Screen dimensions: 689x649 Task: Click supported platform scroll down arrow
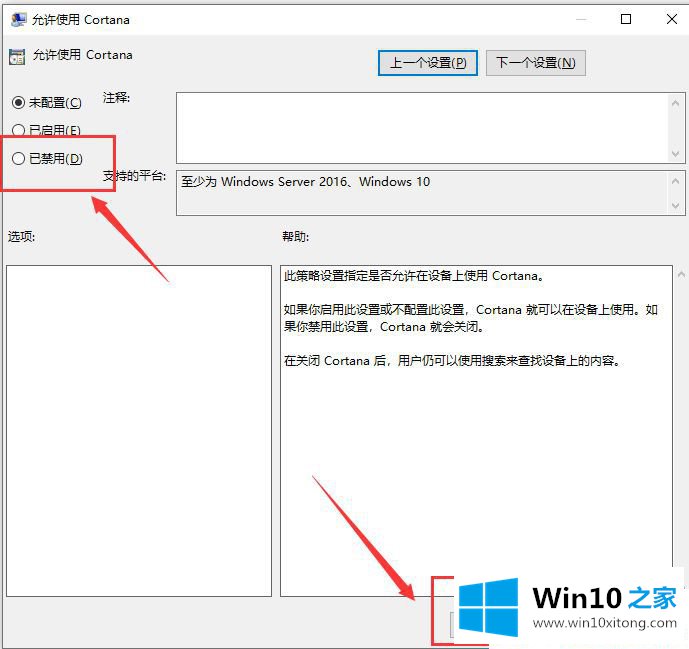coord(675,206)
